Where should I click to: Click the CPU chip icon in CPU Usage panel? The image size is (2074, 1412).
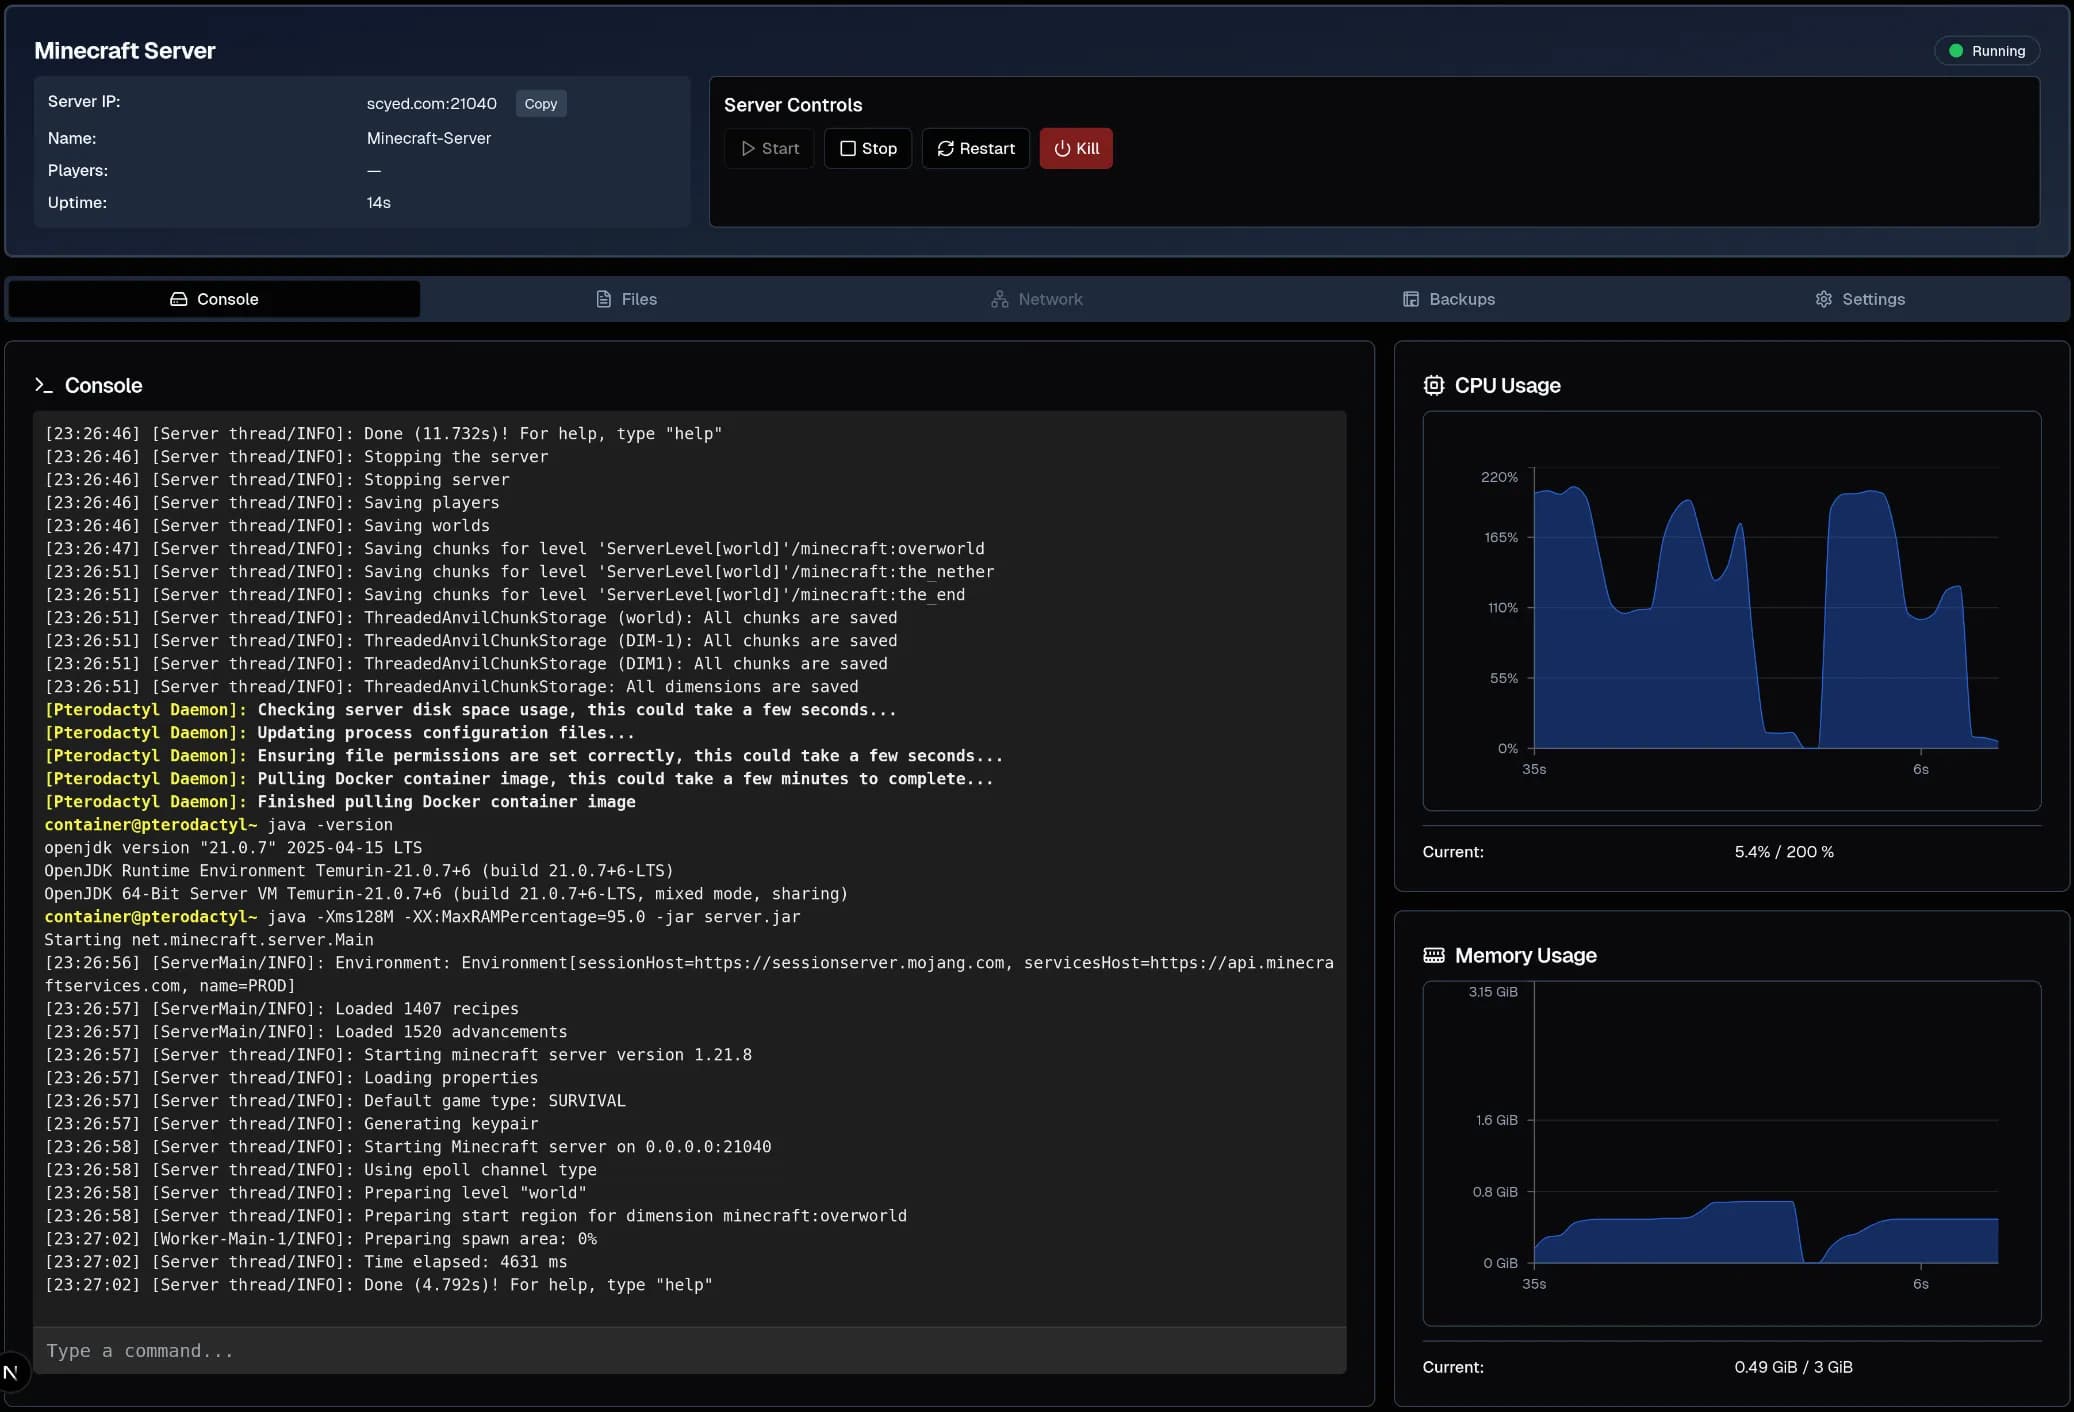coord(1434,385)
